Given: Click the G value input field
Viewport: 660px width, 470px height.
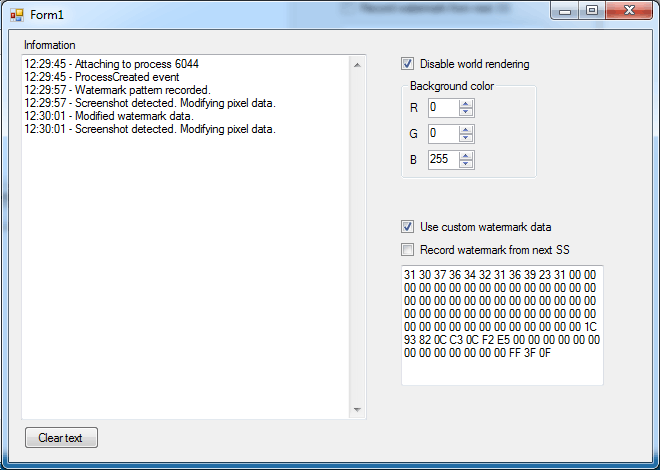Looking at the screenshot, I should (443, 134).
